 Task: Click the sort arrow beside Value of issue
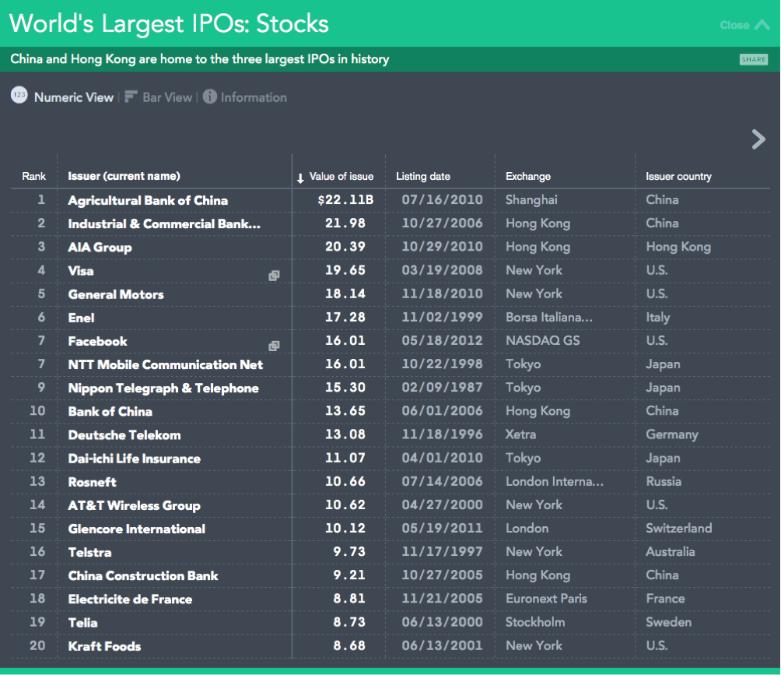tap(300, 178)
